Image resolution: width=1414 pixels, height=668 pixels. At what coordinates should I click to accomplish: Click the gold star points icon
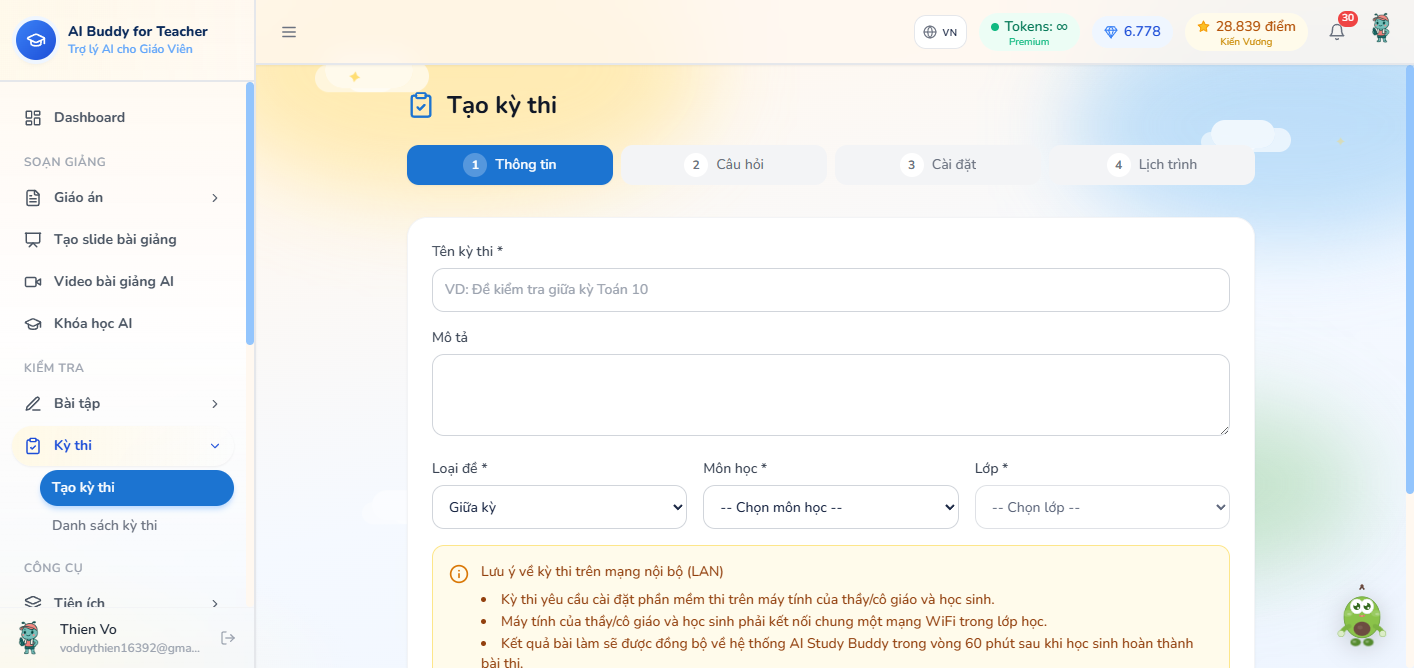[x=1203, y=27]
